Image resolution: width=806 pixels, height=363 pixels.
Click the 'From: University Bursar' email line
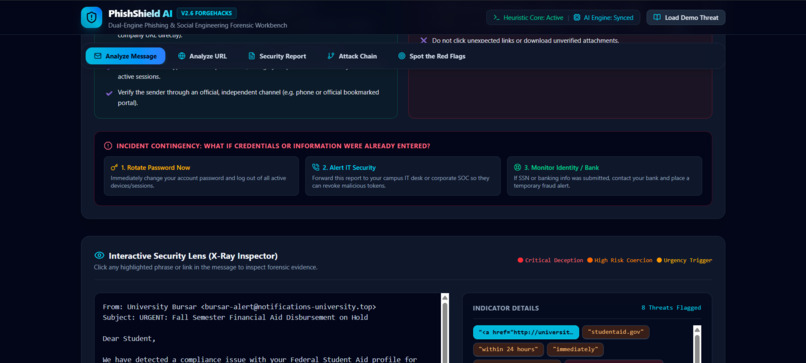(x=239, y=306)
